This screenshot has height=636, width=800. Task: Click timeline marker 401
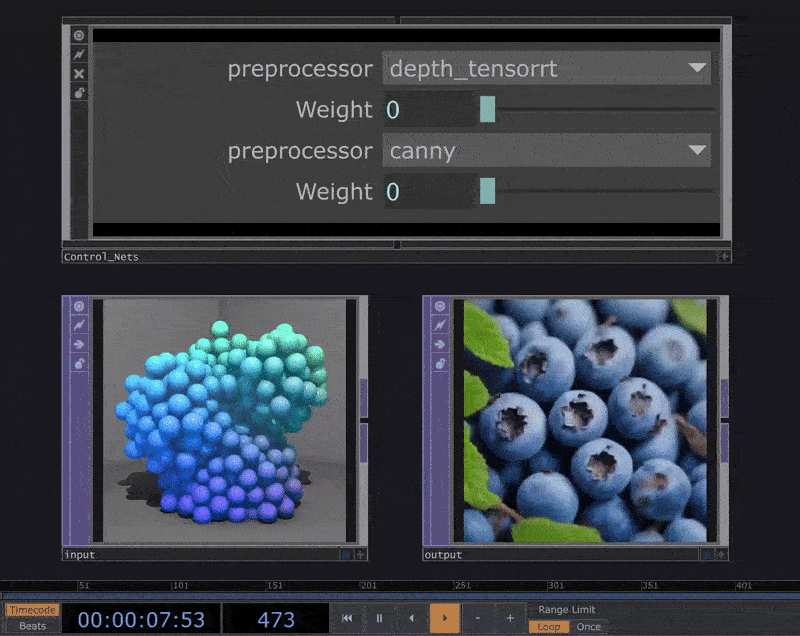(x=744, y=586)
